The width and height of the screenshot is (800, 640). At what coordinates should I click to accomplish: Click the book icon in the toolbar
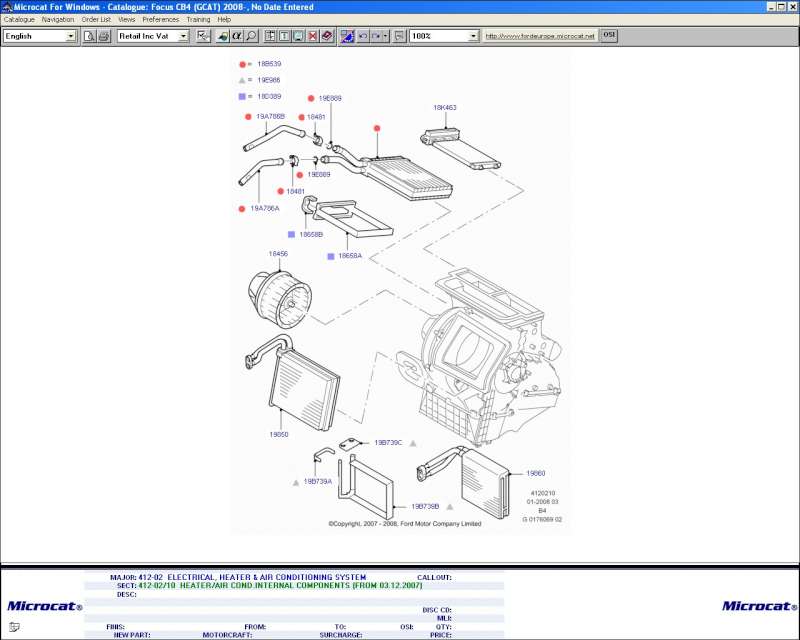327,36
